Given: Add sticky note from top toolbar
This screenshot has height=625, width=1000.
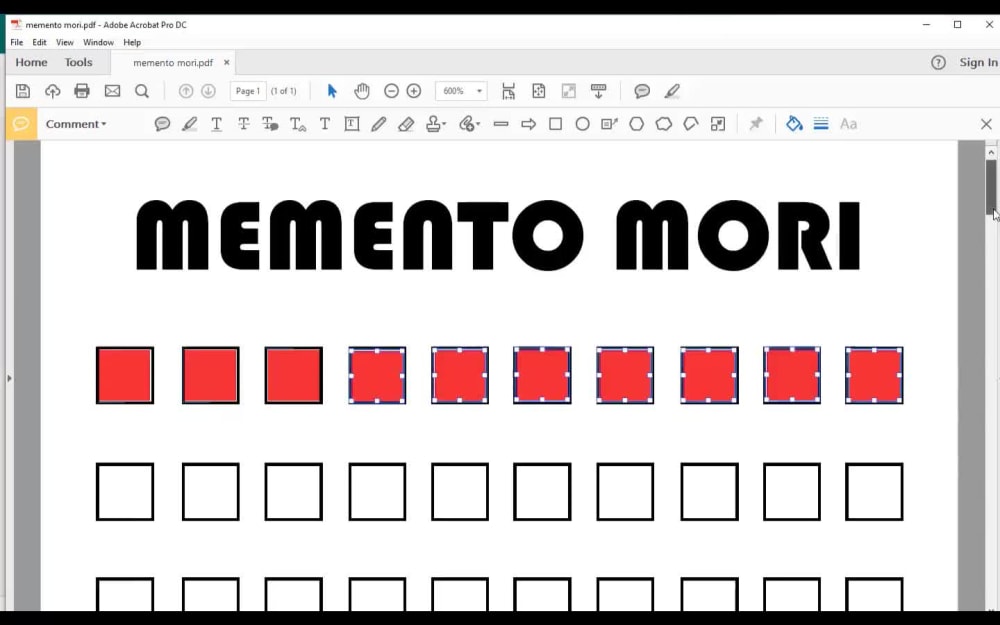Looking at the screenshot, I should pyautogui.click(x=642, y=91).
